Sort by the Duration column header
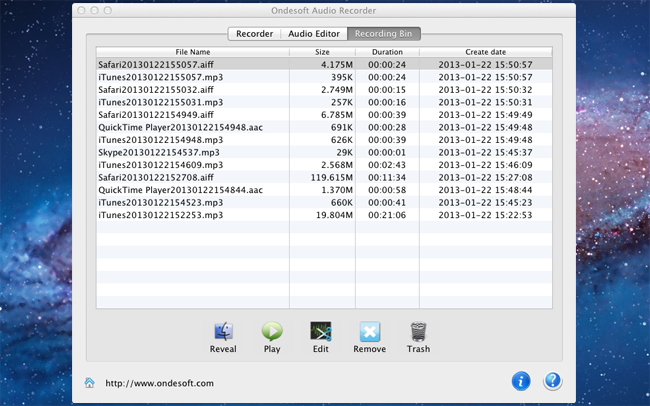The height and width of the screenshot is (406, 650). [387, 52]
